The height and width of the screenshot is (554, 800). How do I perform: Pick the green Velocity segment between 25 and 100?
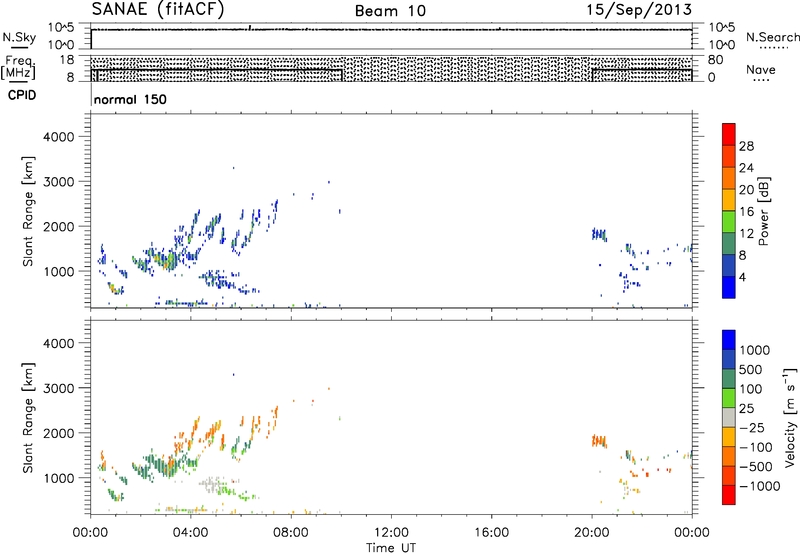(x=729, y=398)
